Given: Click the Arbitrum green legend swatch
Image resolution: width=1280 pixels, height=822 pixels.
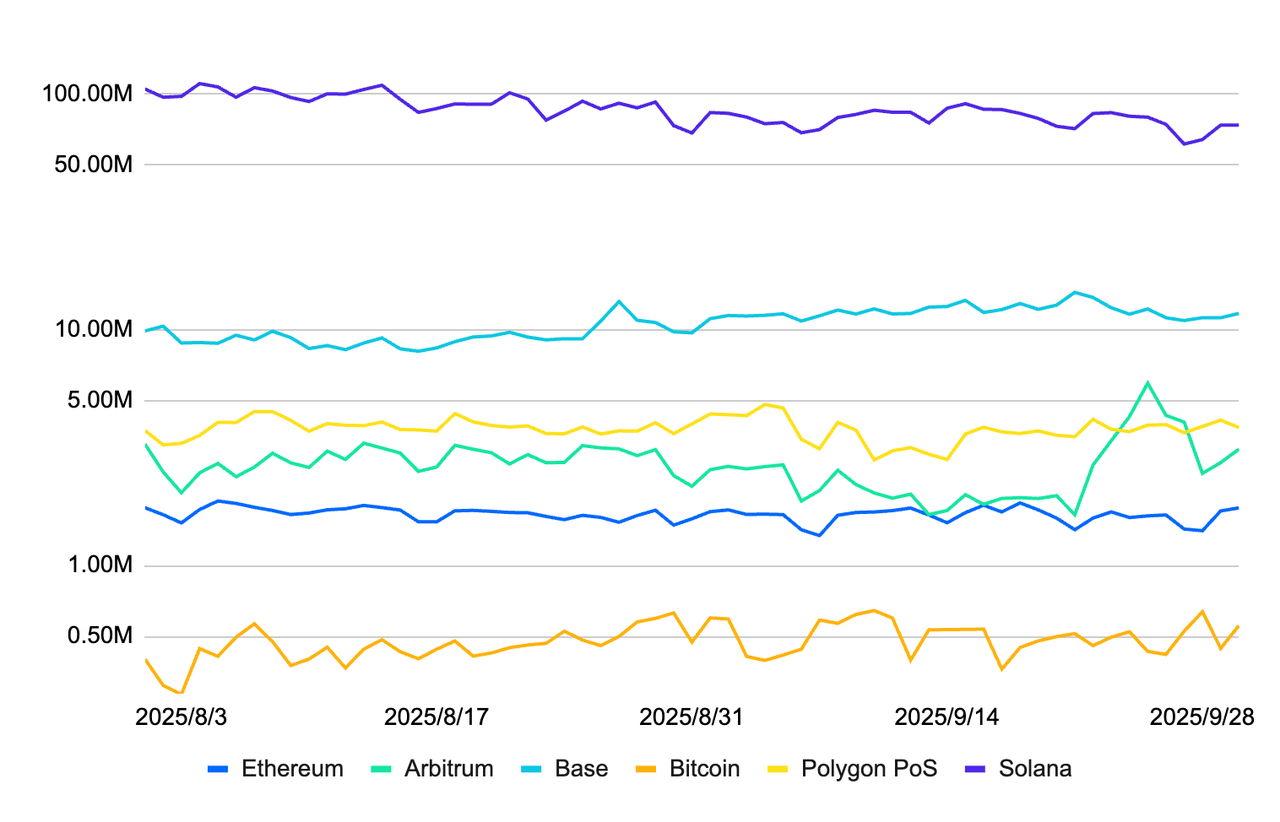Looking at the screenshot, I should (x=383, y=769).
